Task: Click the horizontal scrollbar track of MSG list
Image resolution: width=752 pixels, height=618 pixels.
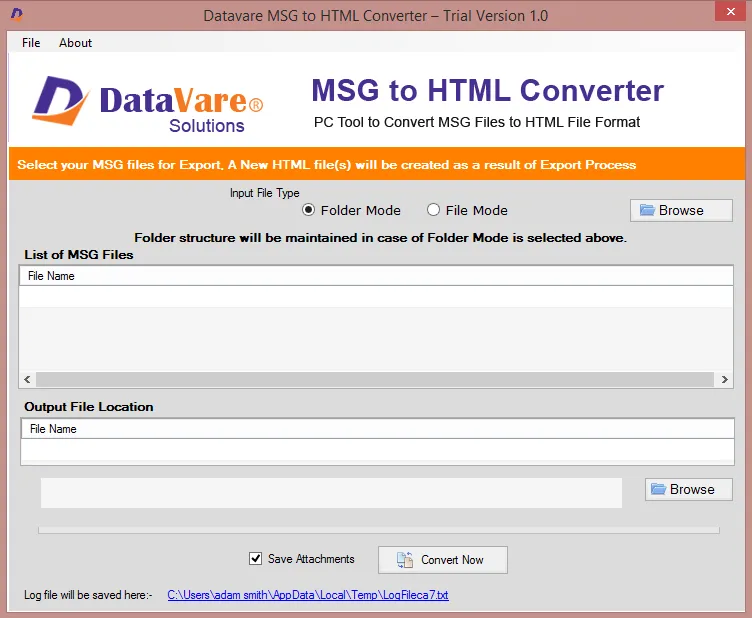Action: [375, 380]
